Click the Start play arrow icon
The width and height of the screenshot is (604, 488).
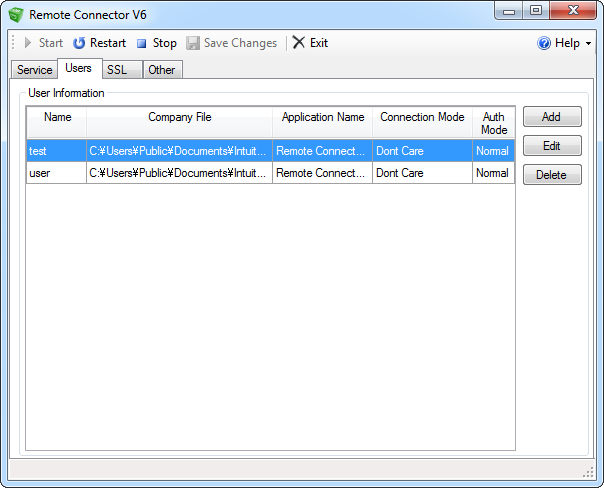click(x=29, y=43)
